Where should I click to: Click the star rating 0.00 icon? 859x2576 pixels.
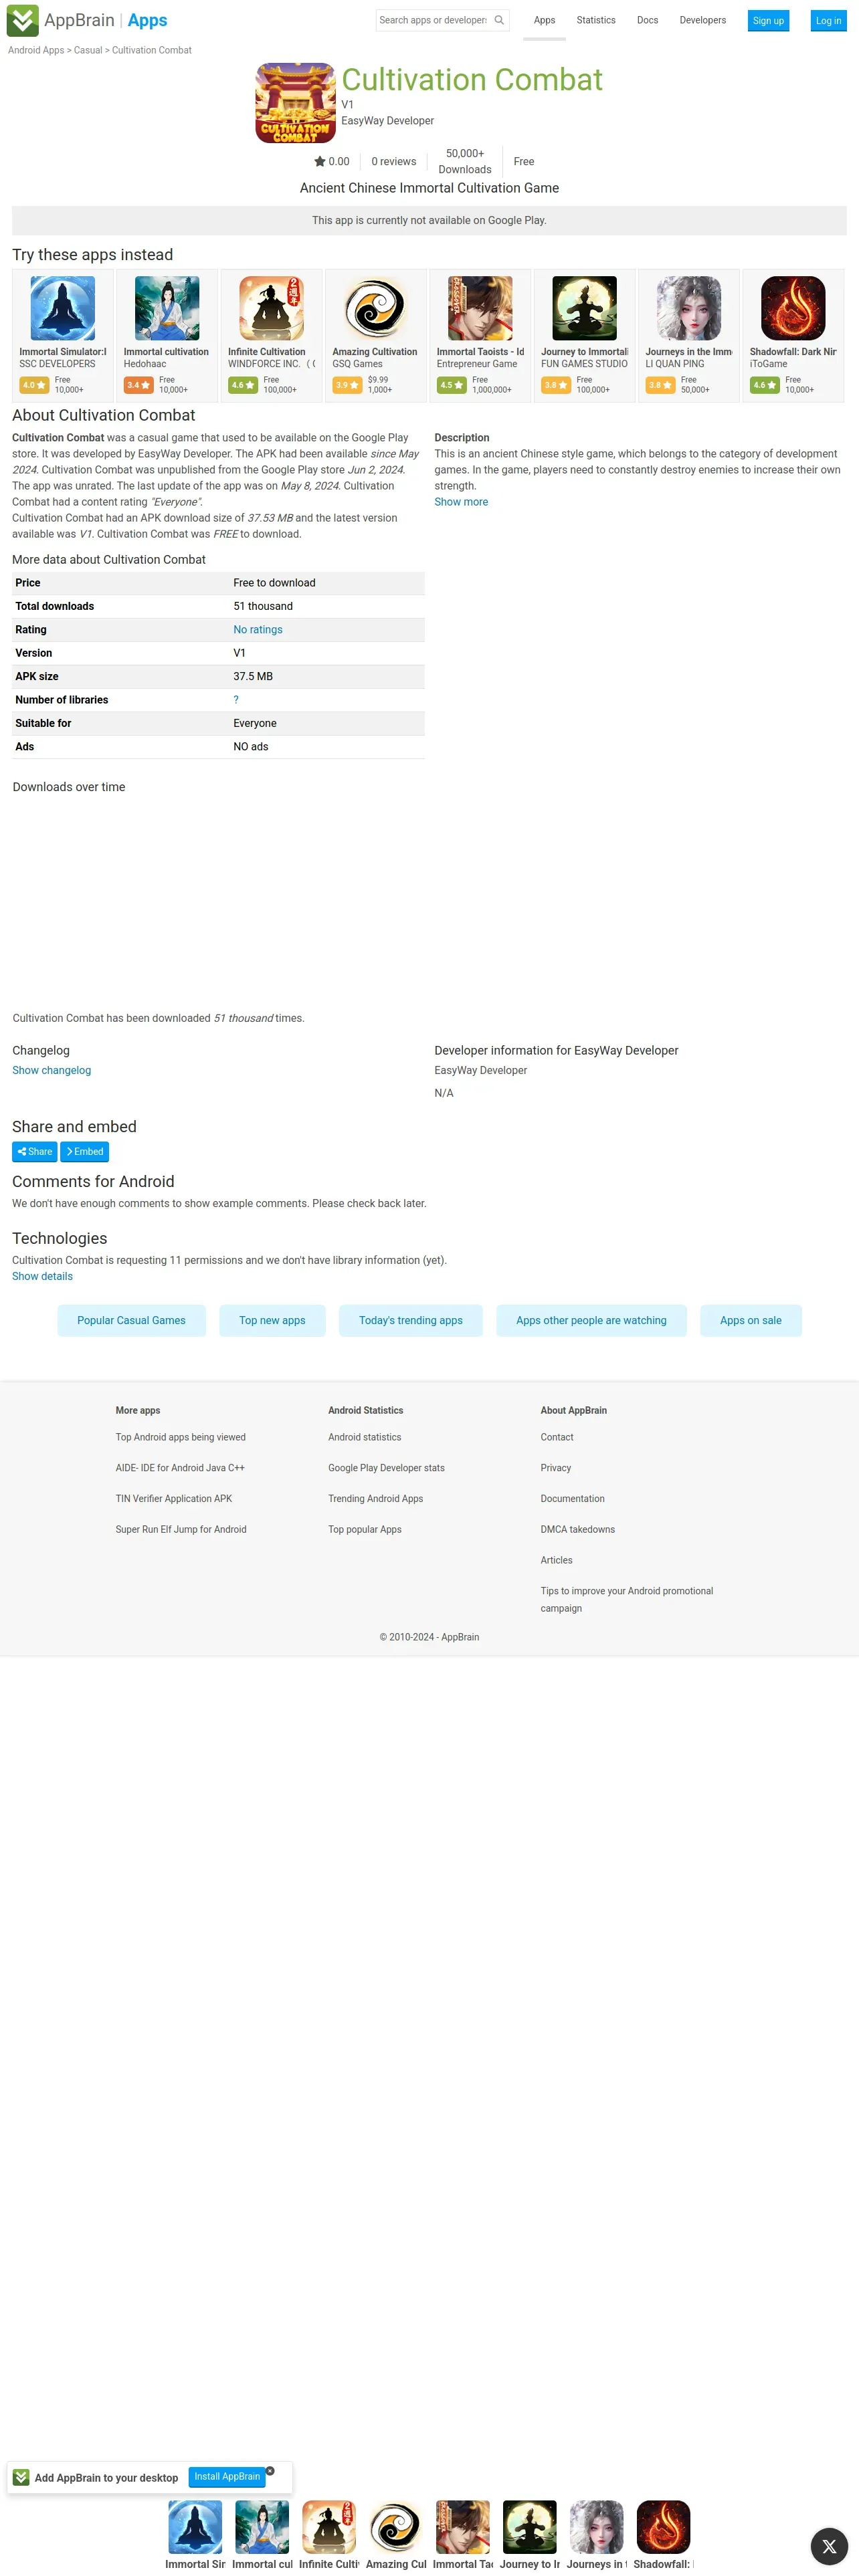(320, 161)
